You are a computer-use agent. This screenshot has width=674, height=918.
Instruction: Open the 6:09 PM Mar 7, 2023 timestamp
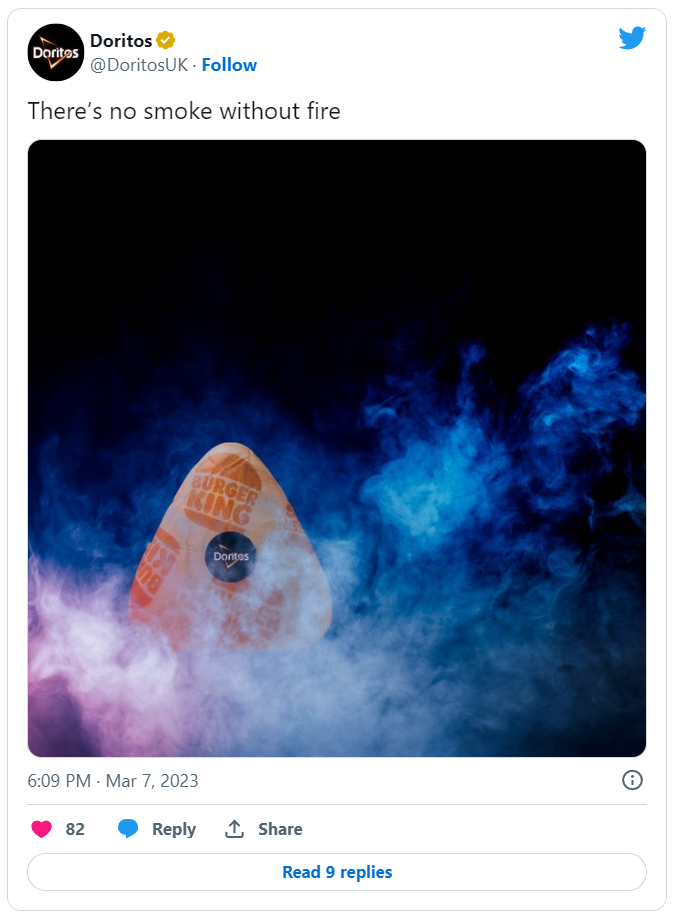point(113,780)
